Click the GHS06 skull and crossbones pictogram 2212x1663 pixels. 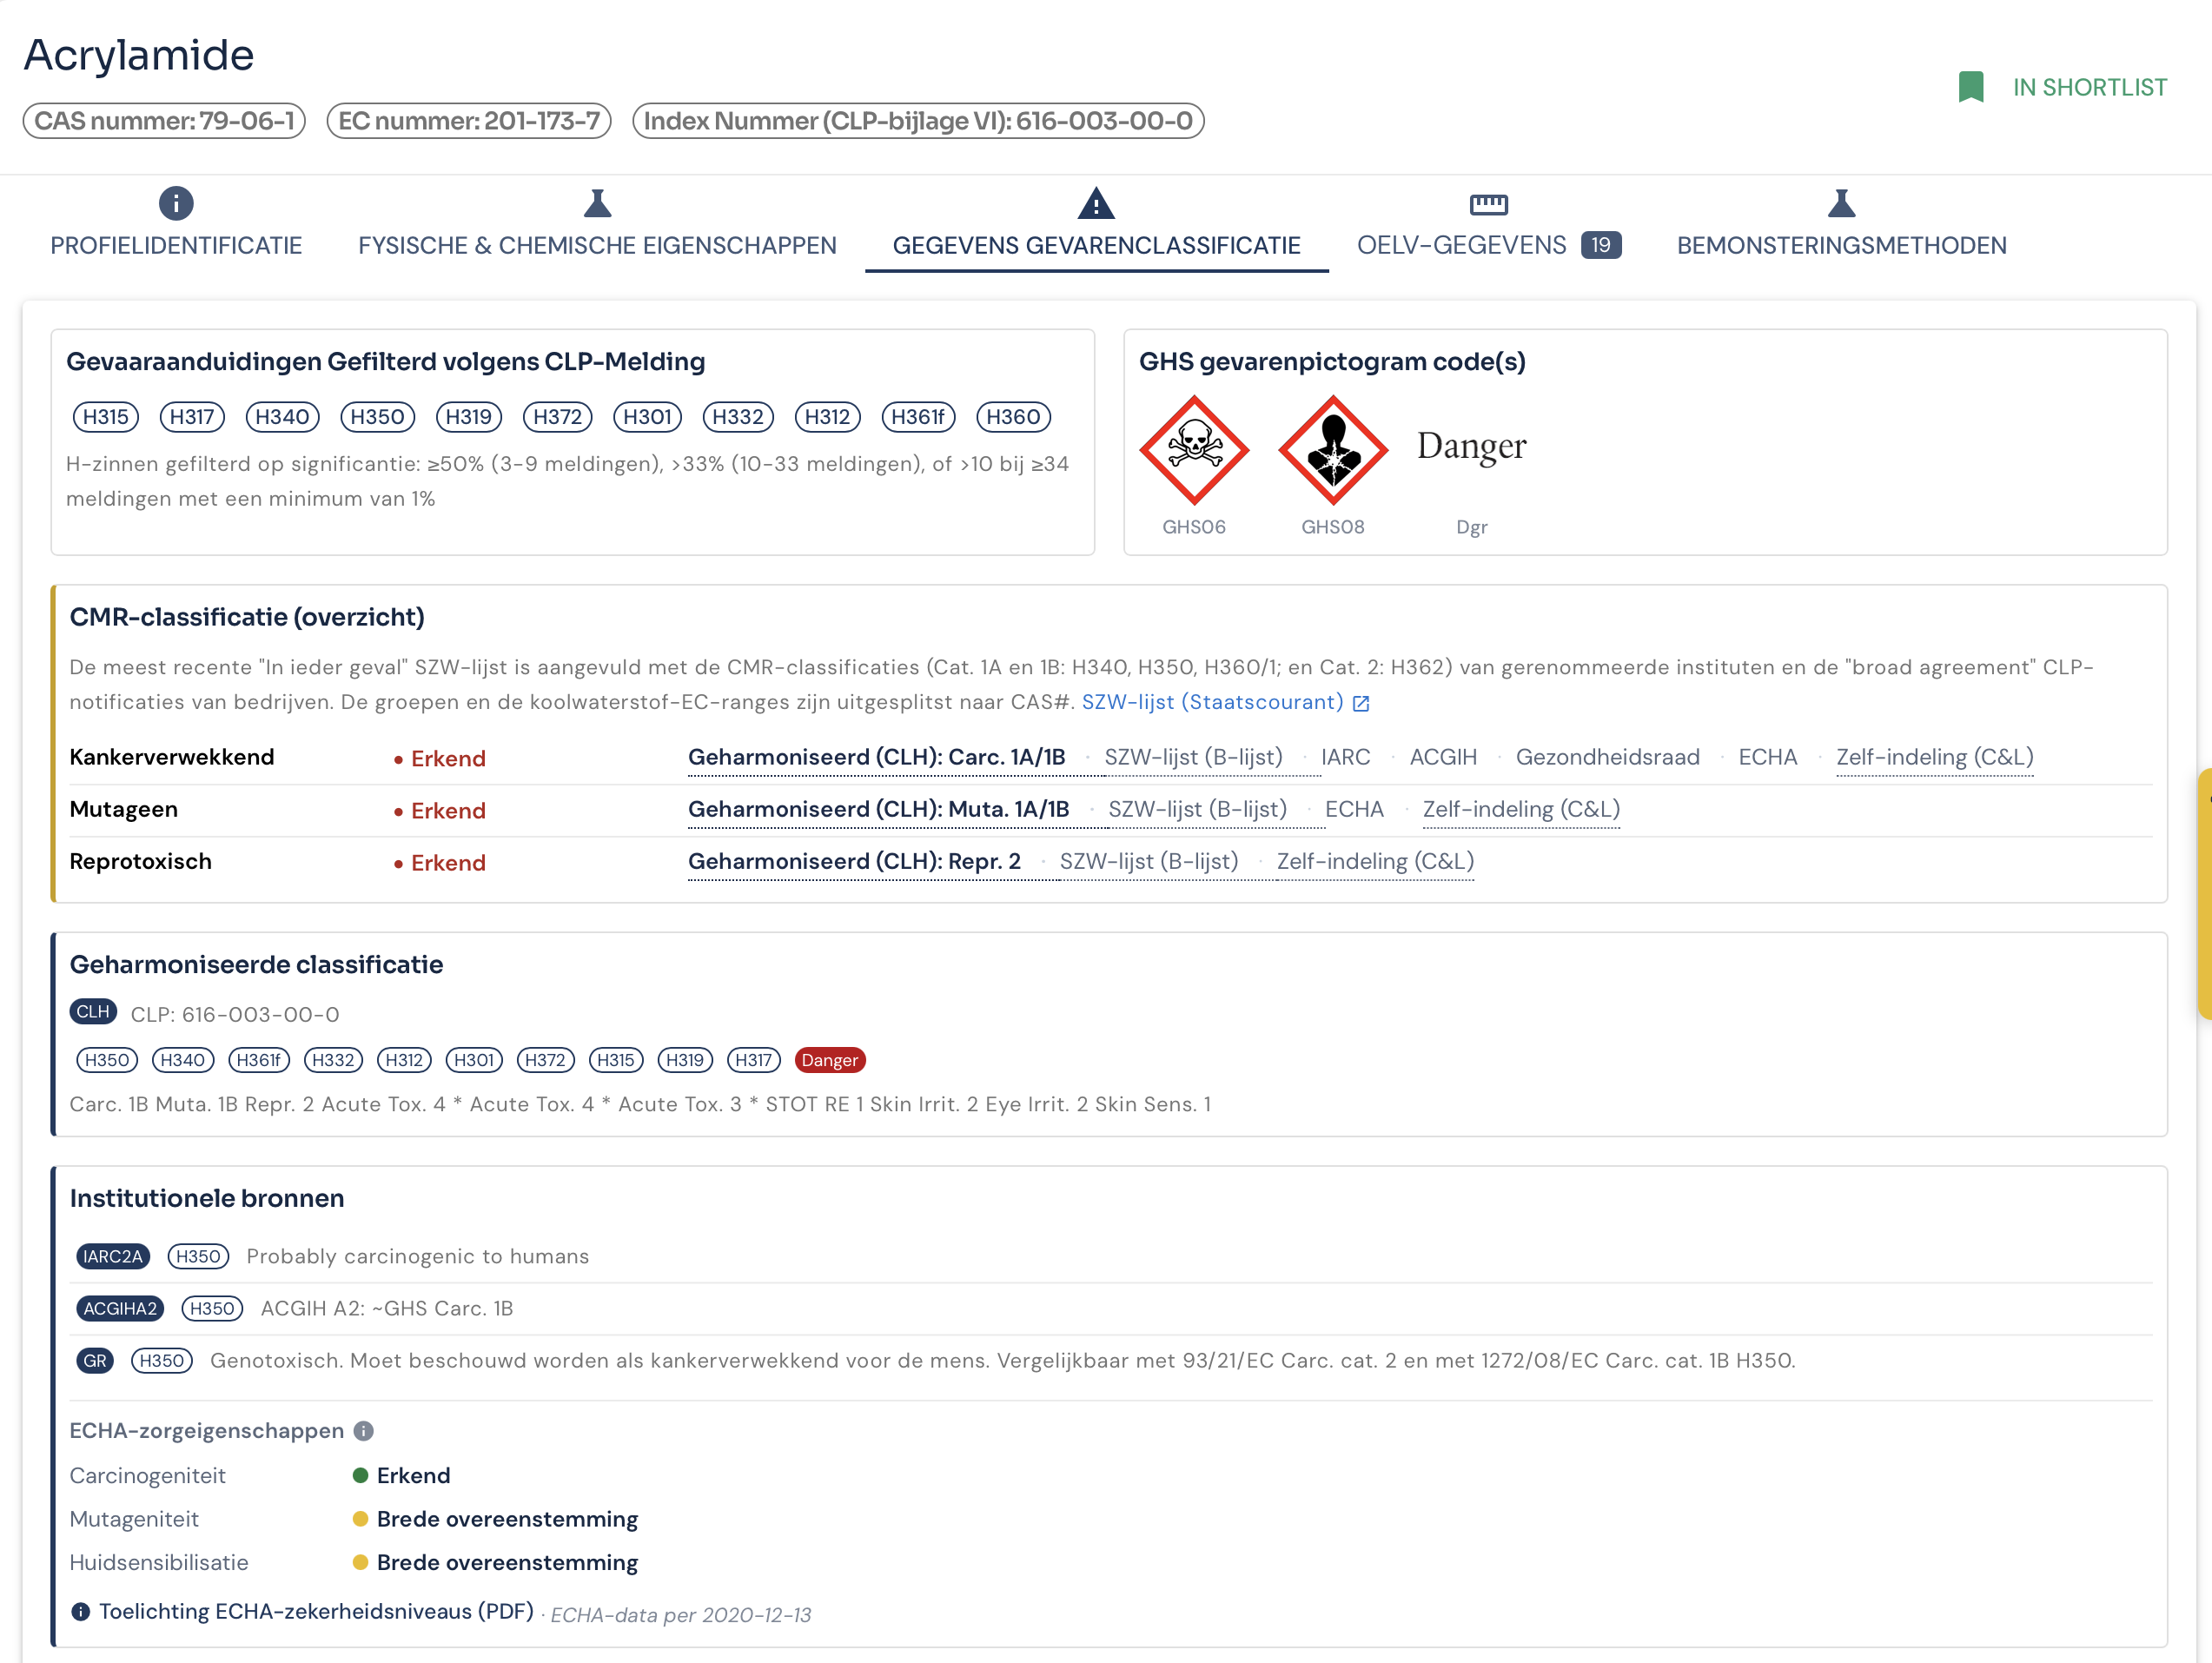(x=1194, y=449)
